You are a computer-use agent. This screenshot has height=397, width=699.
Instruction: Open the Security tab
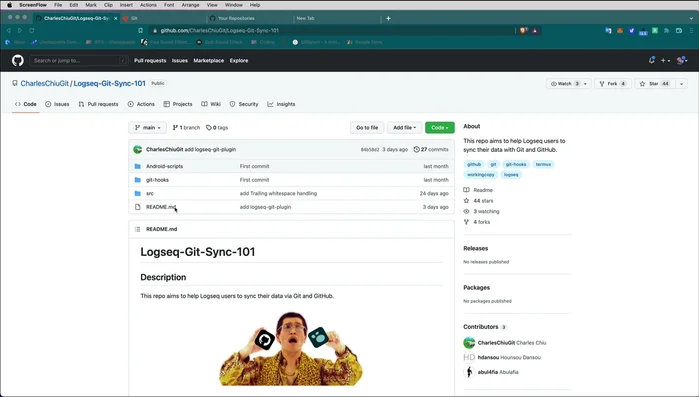pos(244,104)
